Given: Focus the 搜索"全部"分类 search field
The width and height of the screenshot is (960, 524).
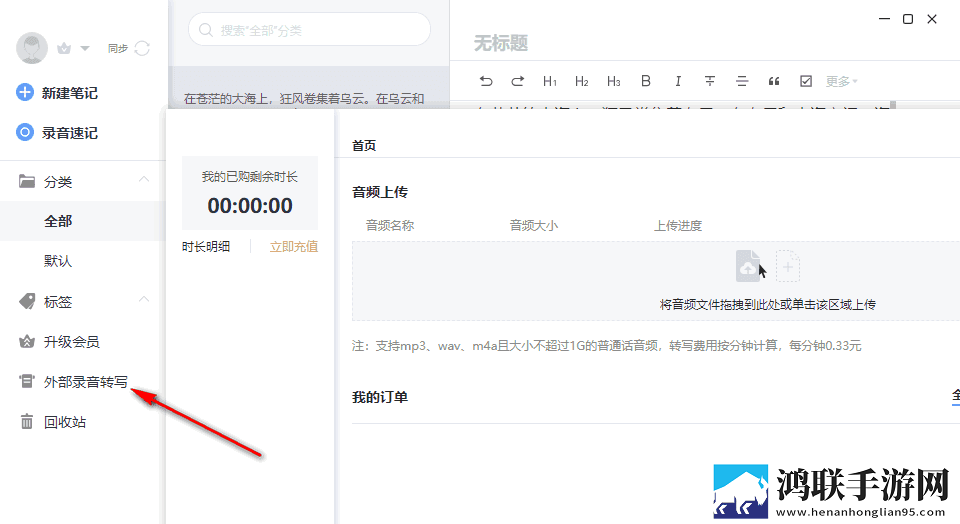Looking at the screenshot, I should click(309, 29).
